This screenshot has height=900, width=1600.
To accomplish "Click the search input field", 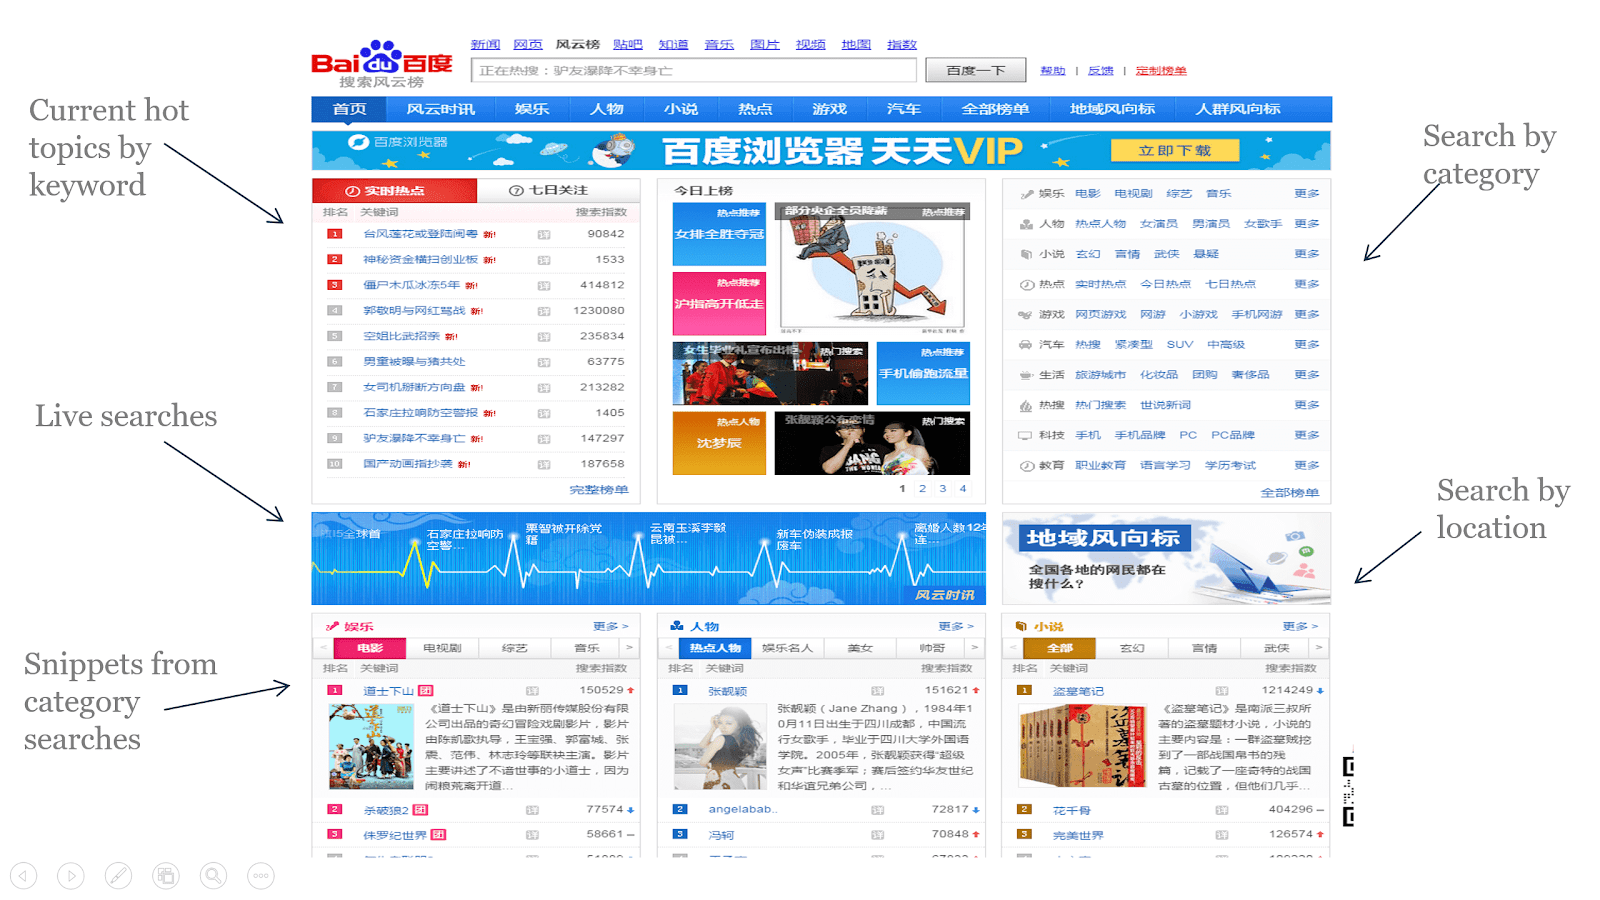I will (694, 70).
